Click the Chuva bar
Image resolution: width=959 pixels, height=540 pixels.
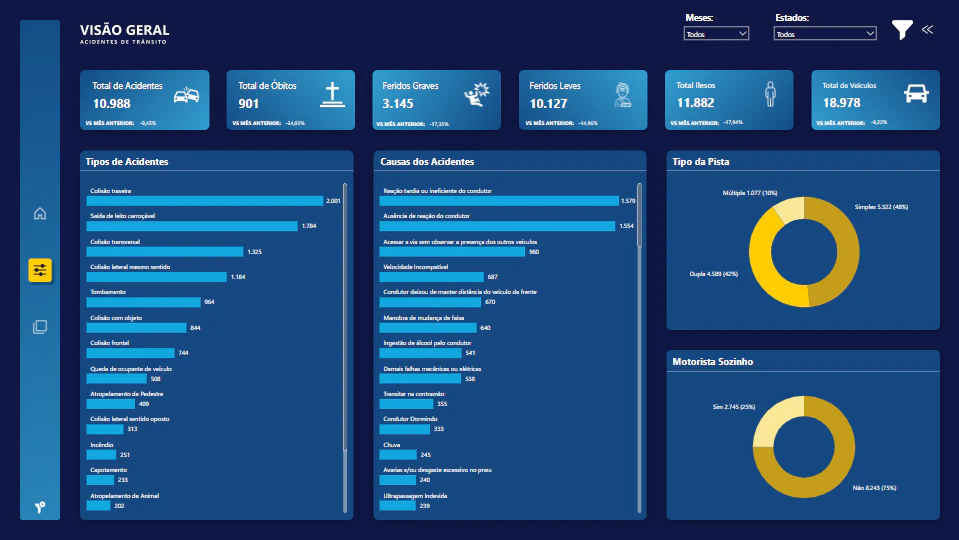click(398, 454)
